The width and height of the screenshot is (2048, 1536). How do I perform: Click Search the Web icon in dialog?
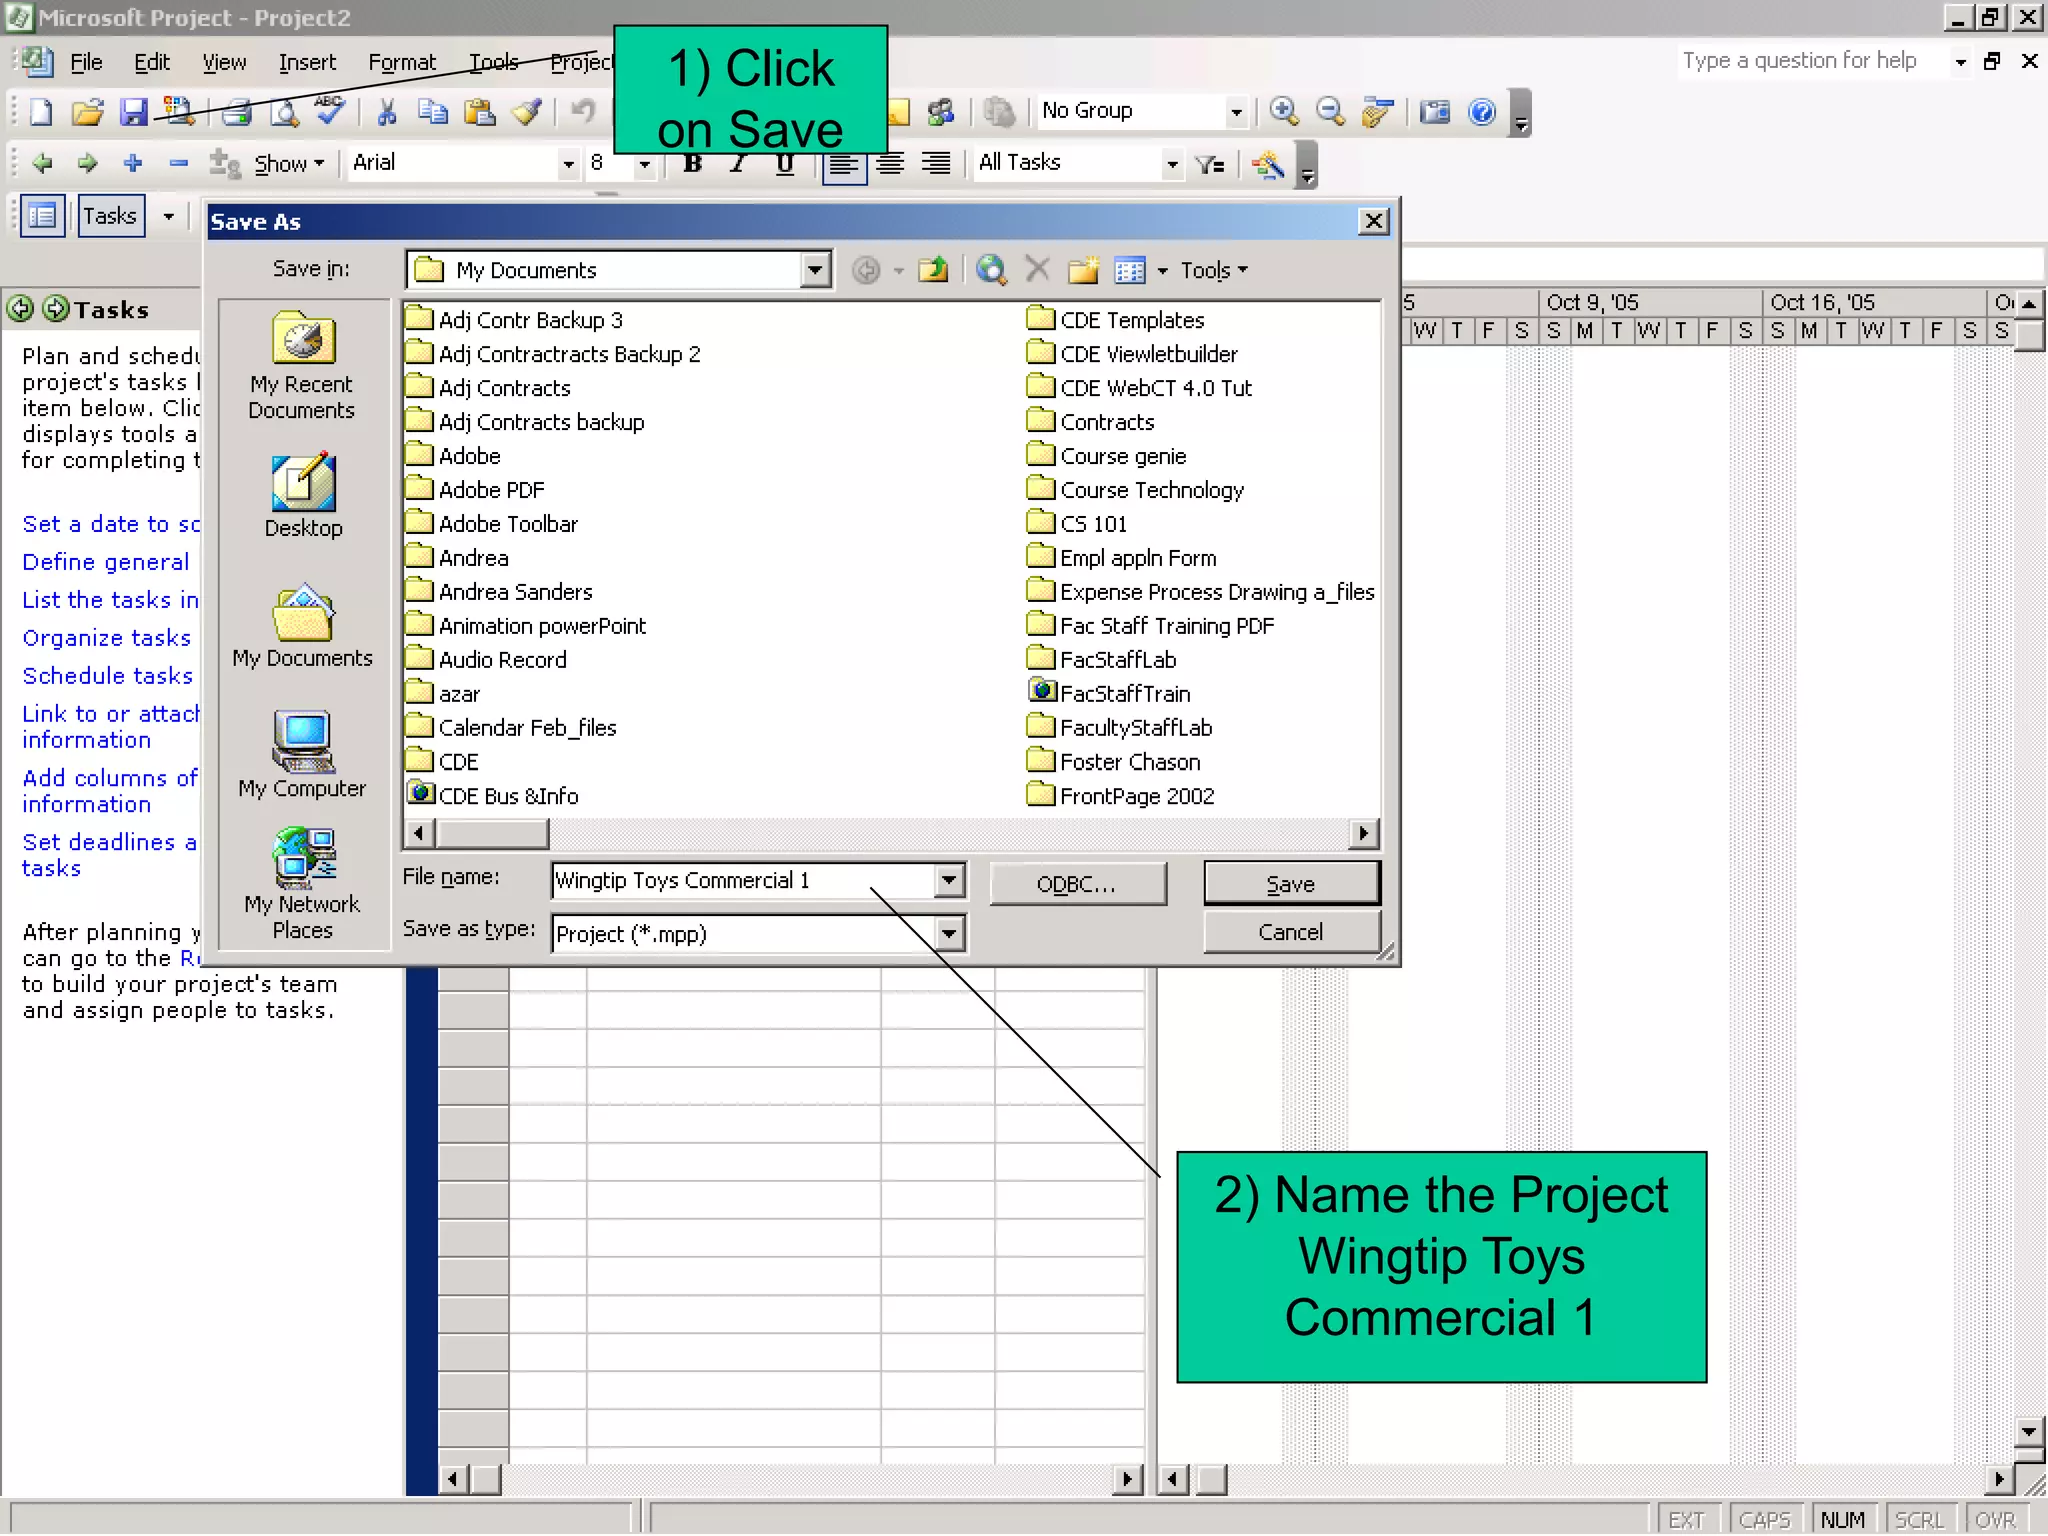(990, 270)
